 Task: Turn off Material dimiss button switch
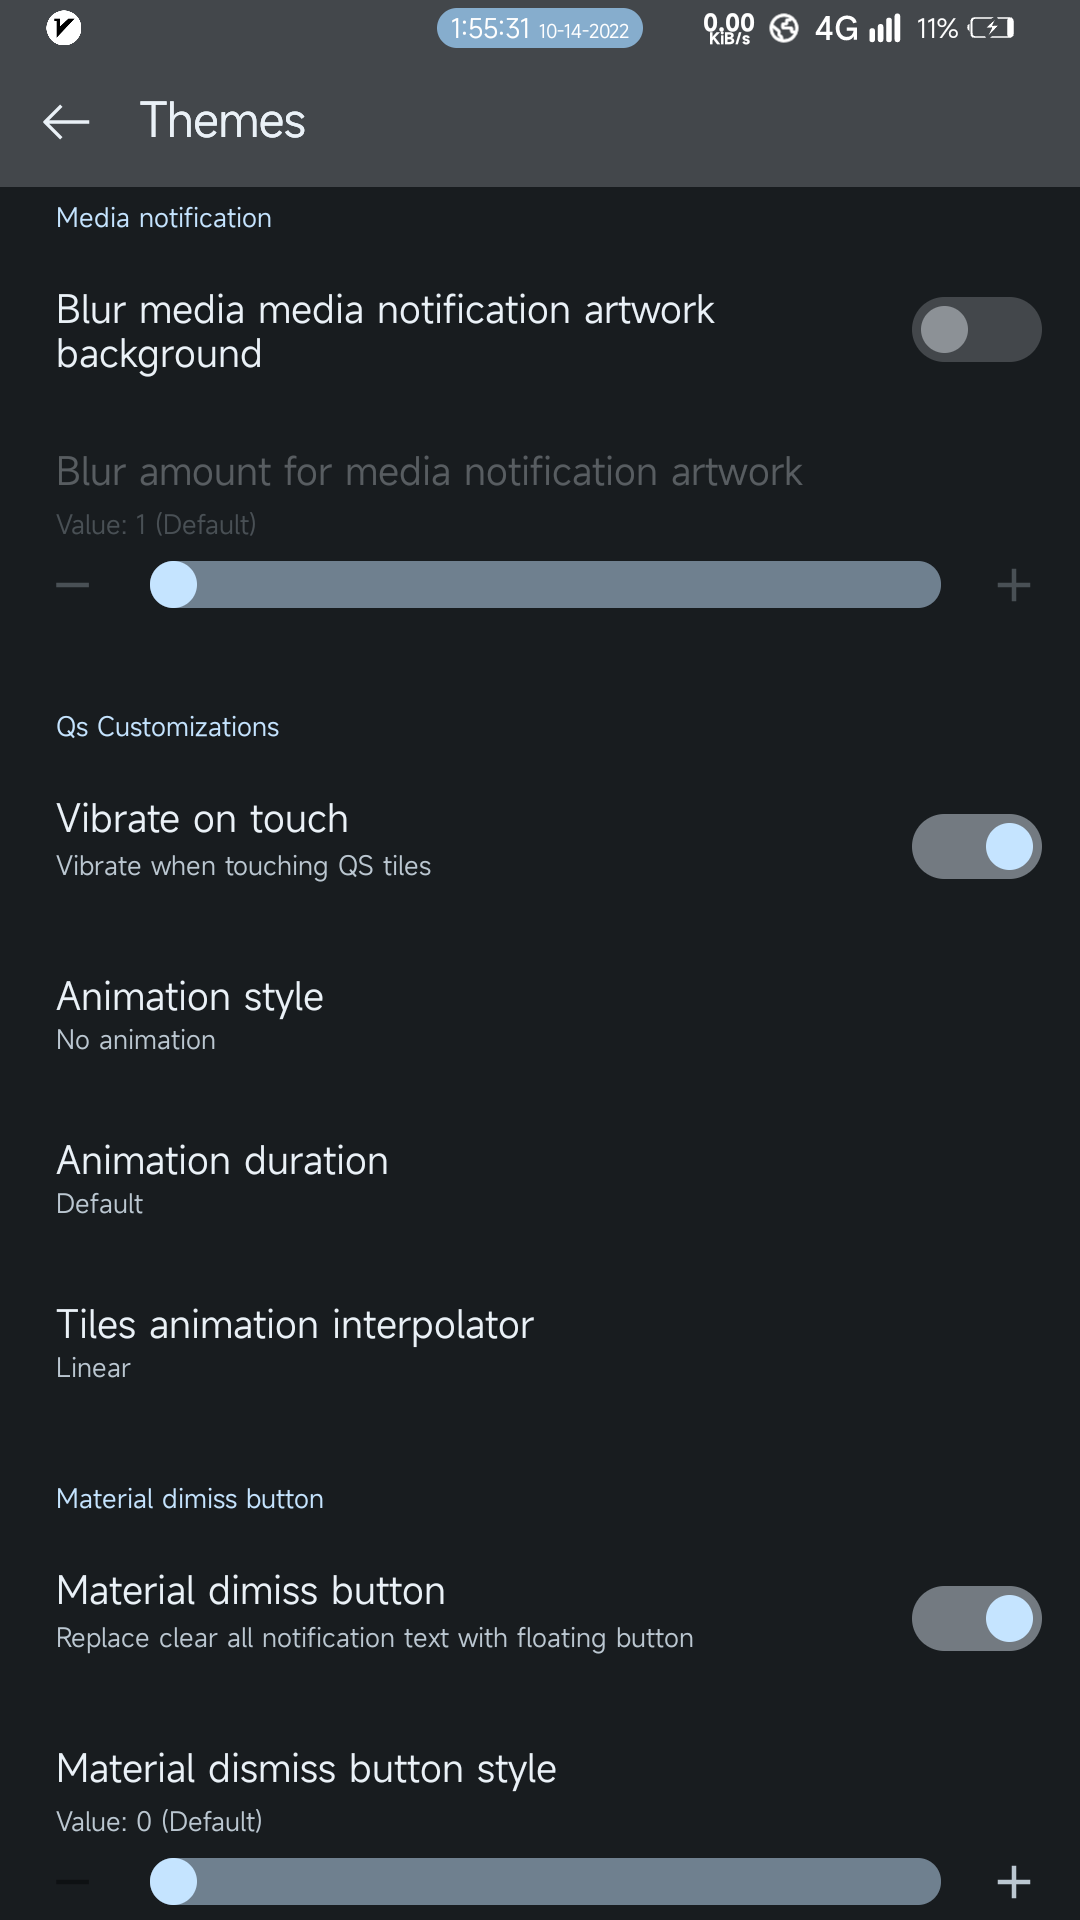[976, 1618]
